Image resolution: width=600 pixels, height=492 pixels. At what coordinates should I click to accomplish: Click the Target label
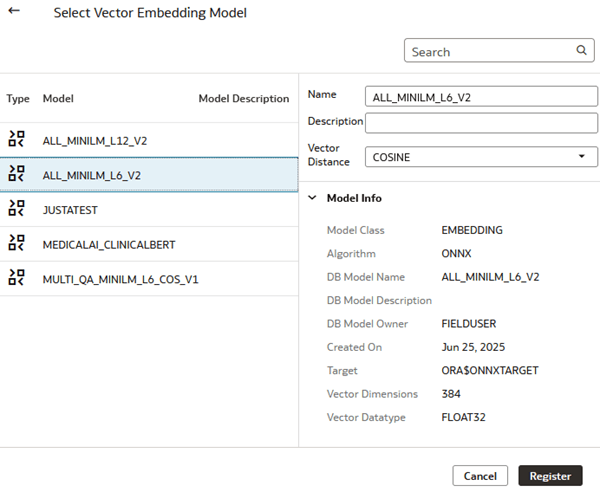342,371
